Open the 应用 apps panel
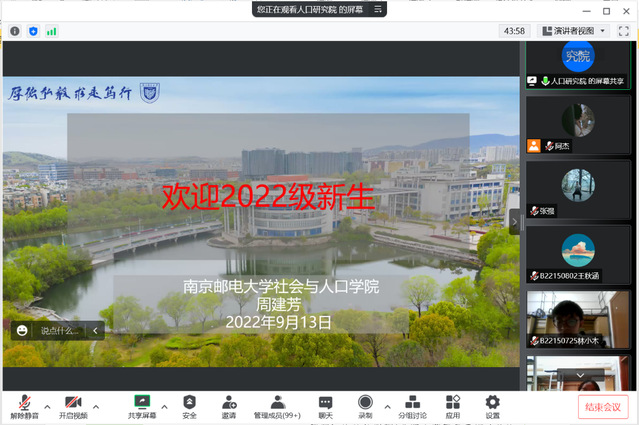This screenshot has height=425, width=639. click(x=453, y=406)
